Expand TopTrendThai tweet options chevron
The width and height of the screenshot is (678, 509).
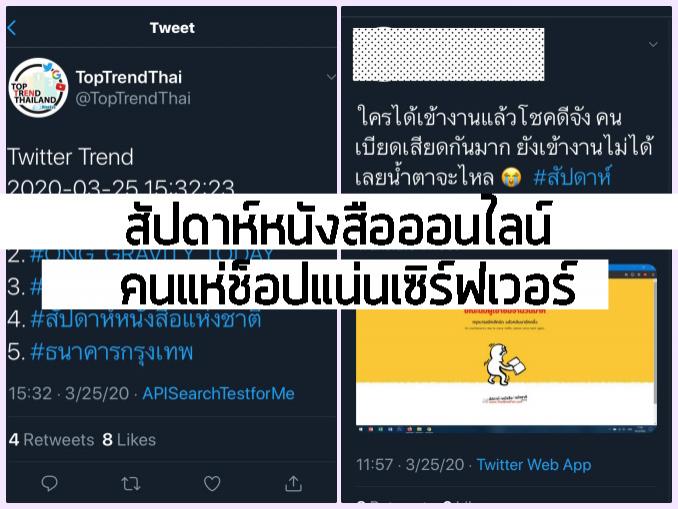[331, 77]
